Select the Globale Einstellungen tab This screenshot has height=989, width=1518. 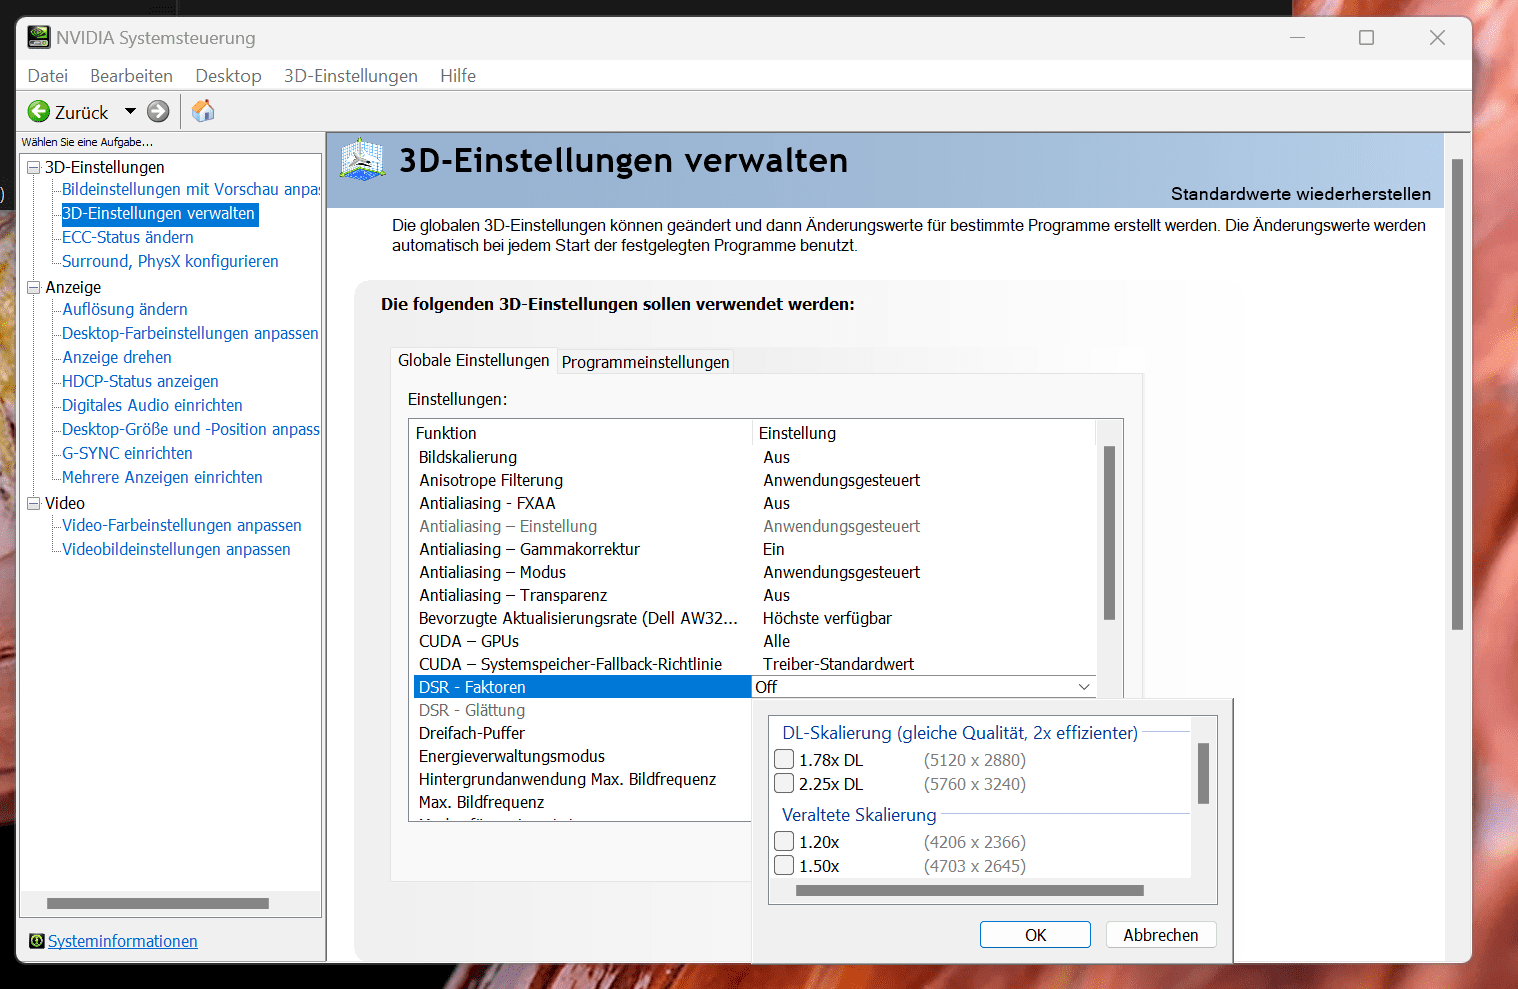473,360
